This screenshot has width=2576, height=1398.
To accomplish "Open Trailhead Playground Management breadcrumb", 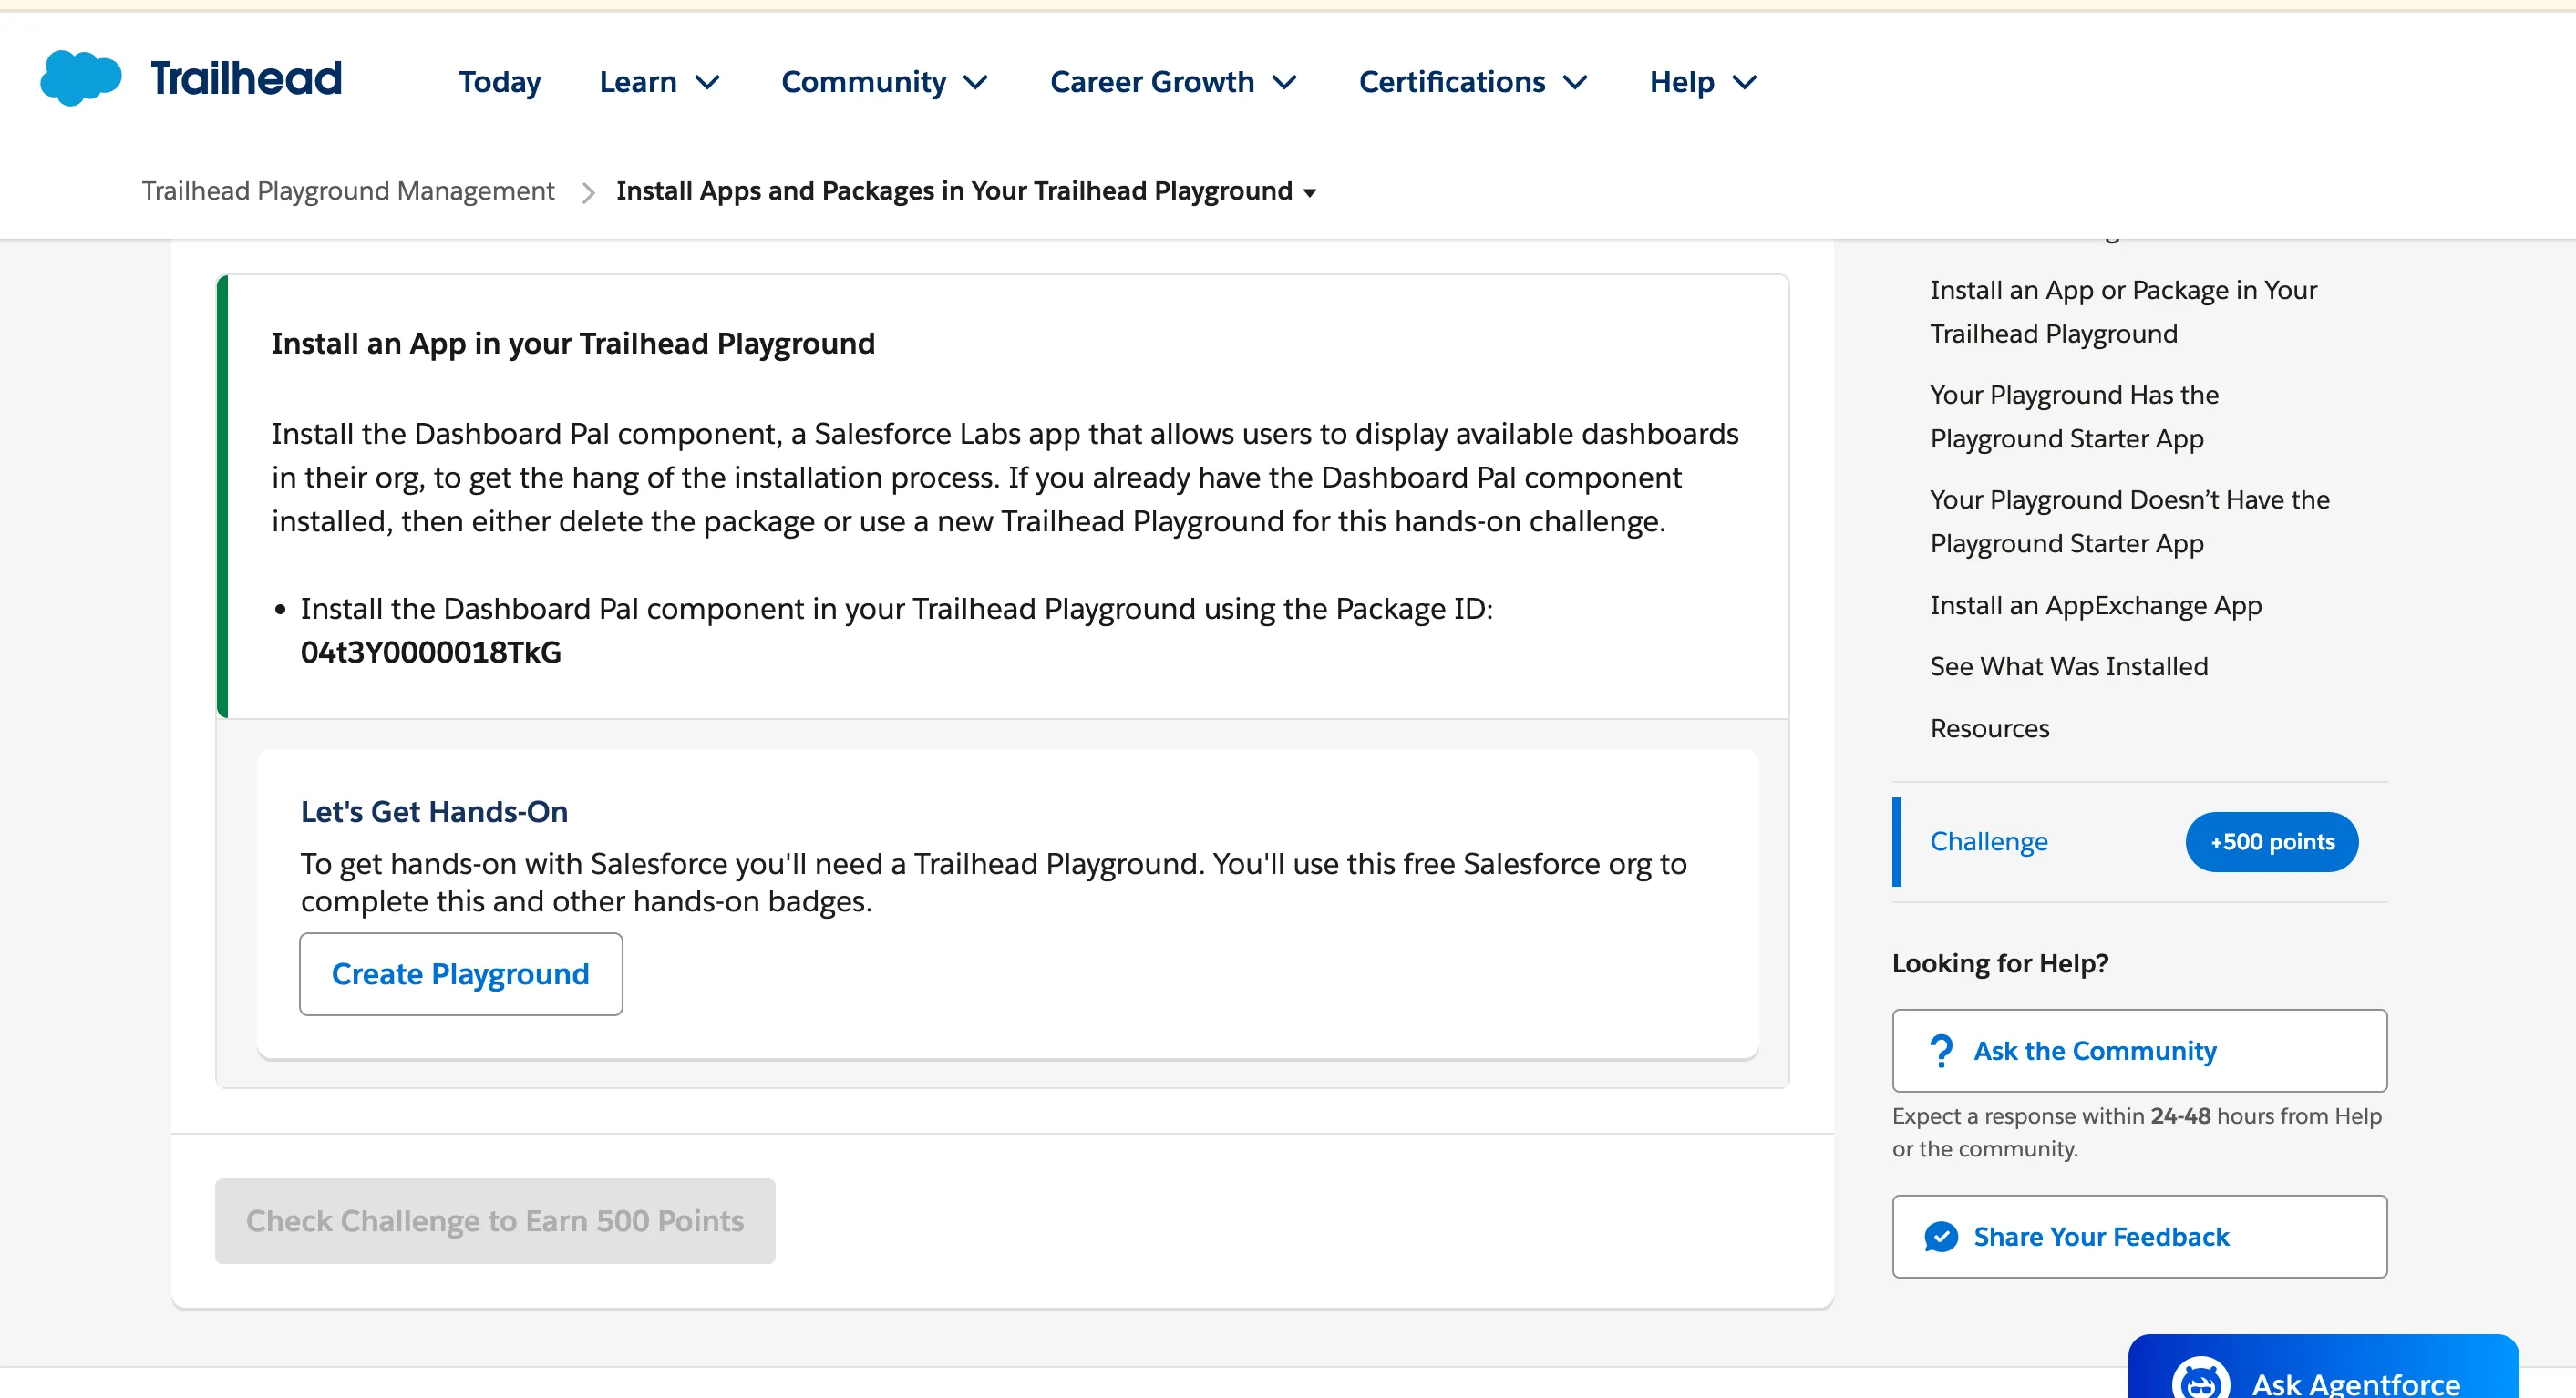I will [x=347, y=191].
